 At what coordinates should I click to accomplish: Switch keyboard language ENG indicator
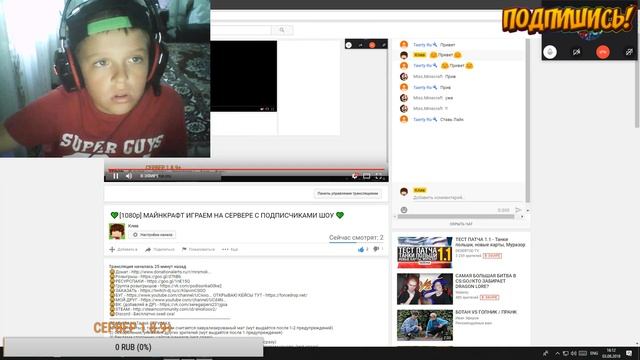coord(594,353)
